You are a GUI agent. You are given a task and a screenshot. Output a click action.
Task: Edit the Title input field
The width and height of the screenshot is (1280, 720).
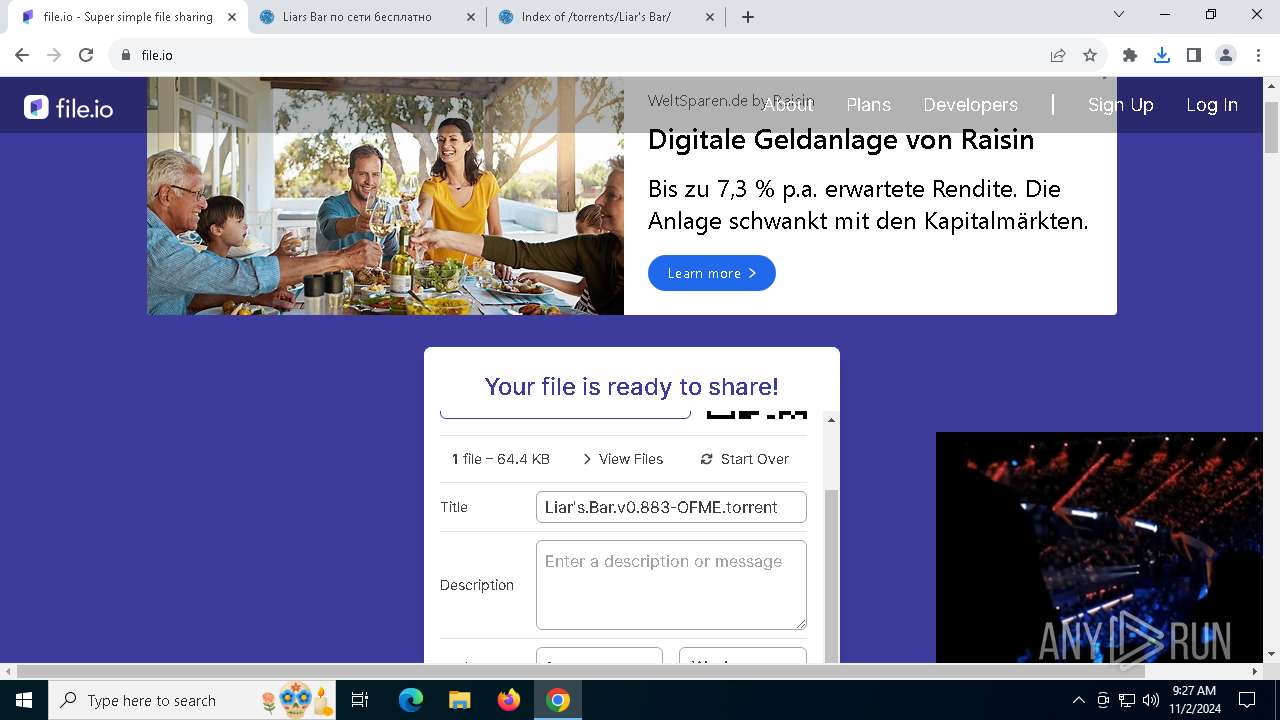[x=671, y=507]
